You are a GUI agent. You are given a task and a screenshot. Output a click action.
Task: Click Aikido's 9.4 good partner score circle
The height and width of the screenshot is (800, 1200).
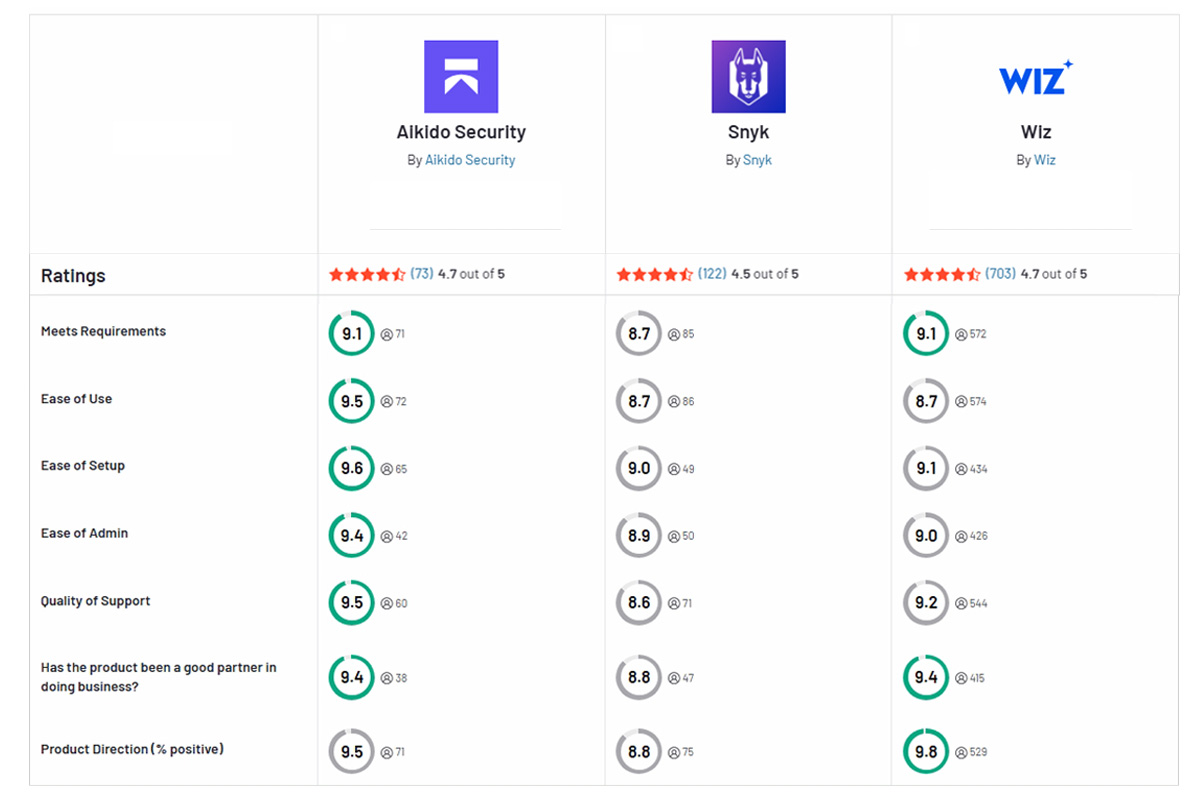coord(352,677)
